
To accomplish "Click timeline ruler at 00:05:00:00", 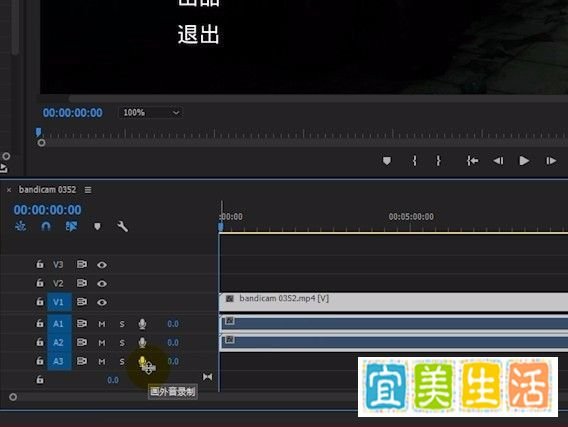I will [x=411, y=217].
